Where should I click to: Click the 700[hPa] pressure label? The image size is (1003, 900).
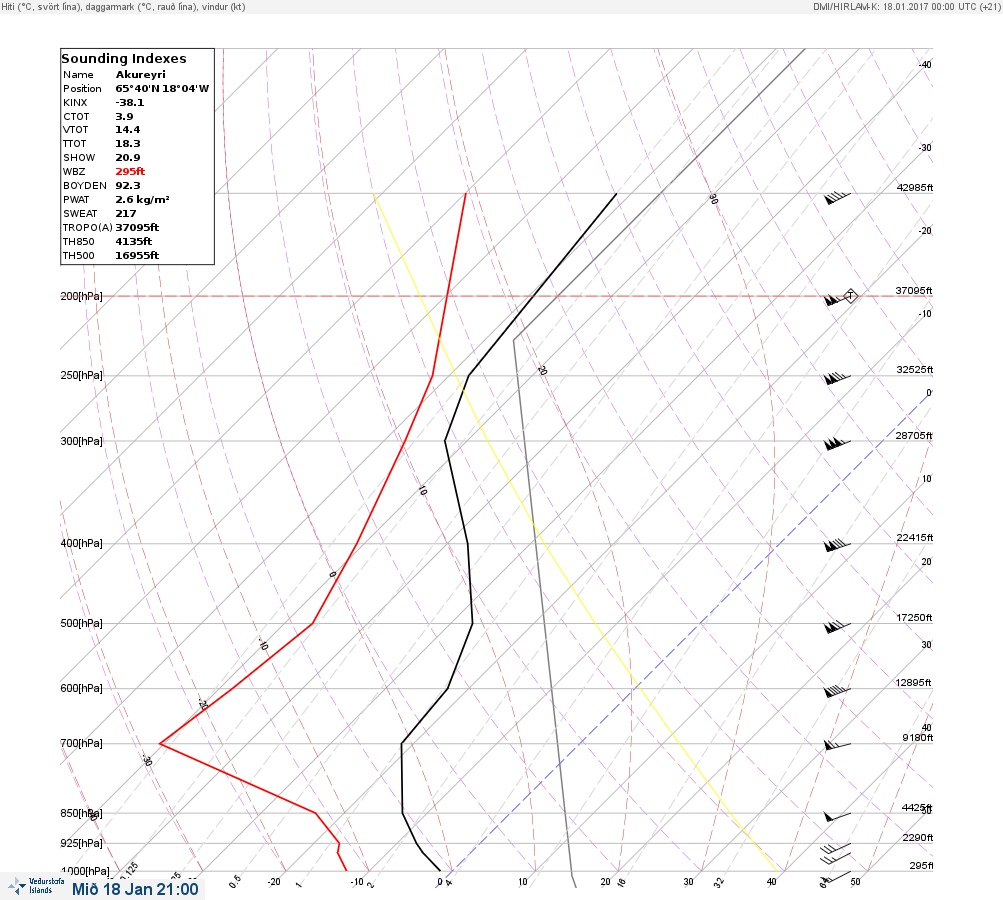click(81, 743)
